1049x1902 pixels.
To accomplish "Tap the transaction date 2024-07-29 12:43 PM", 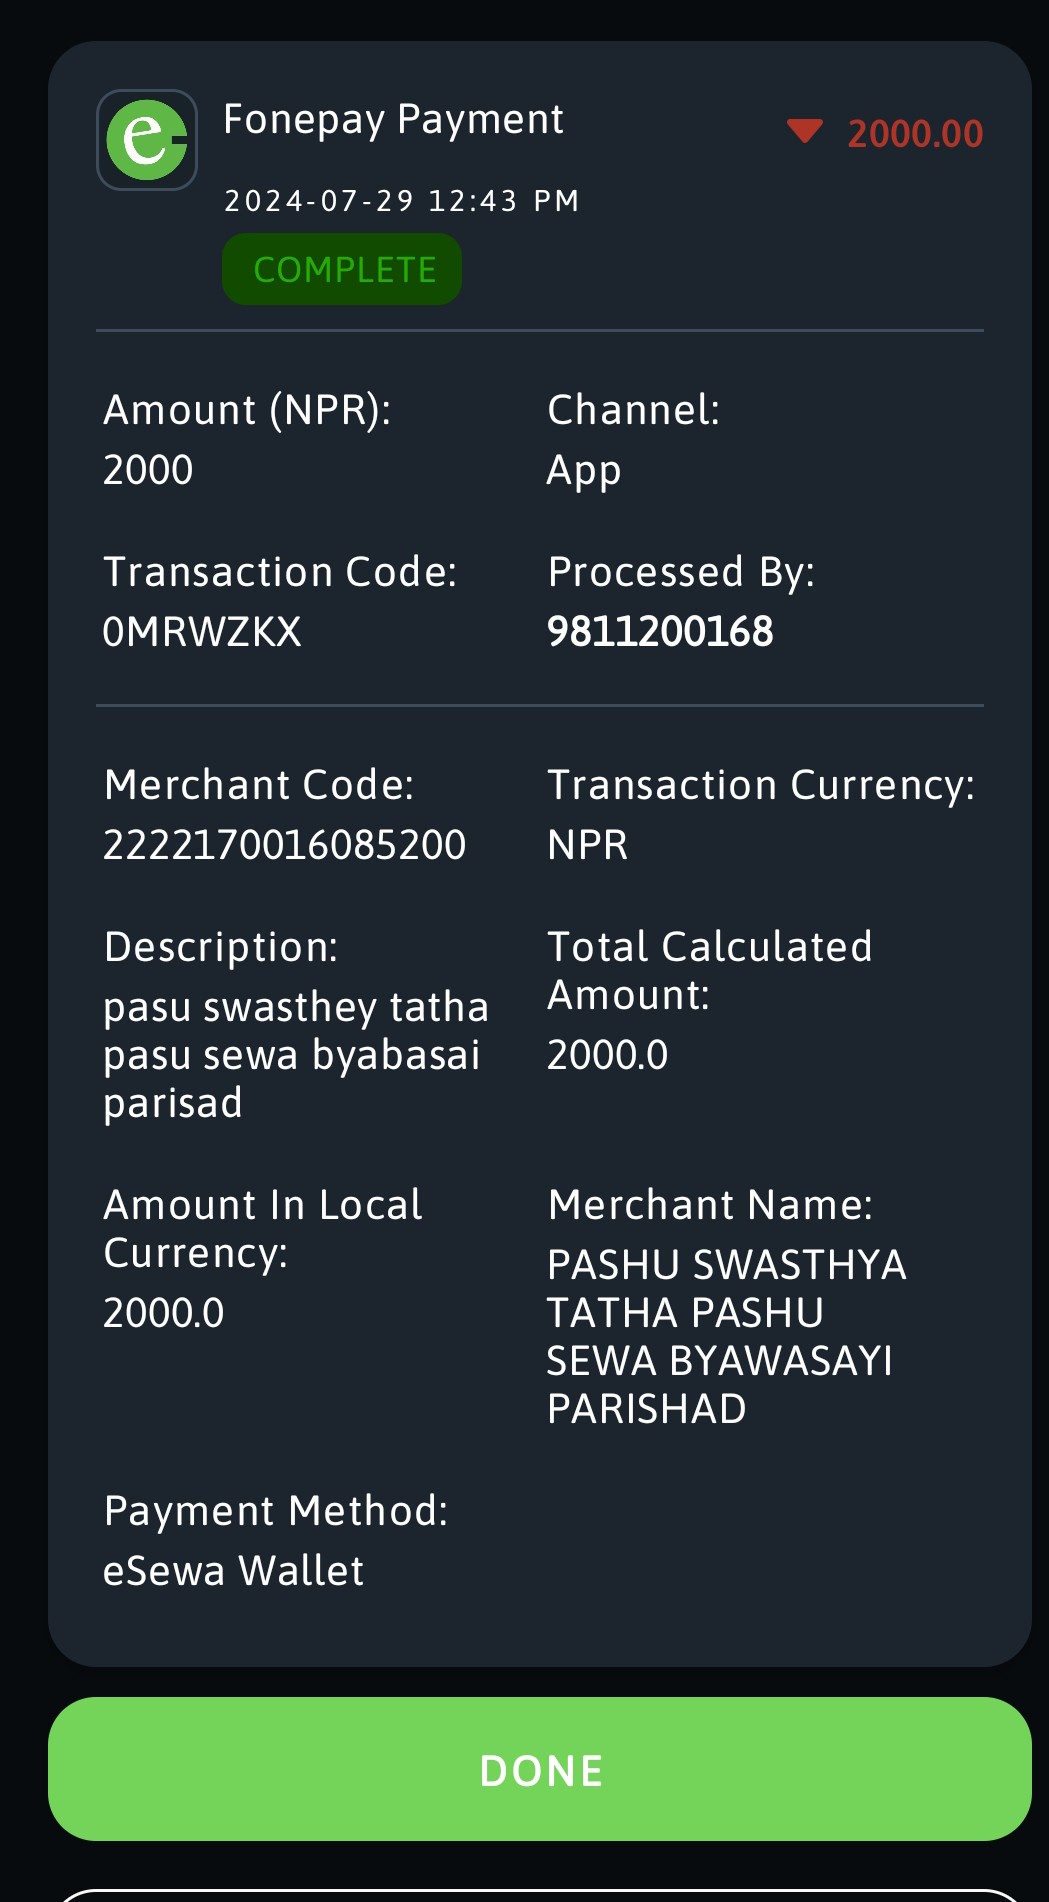I will [402, 201].
